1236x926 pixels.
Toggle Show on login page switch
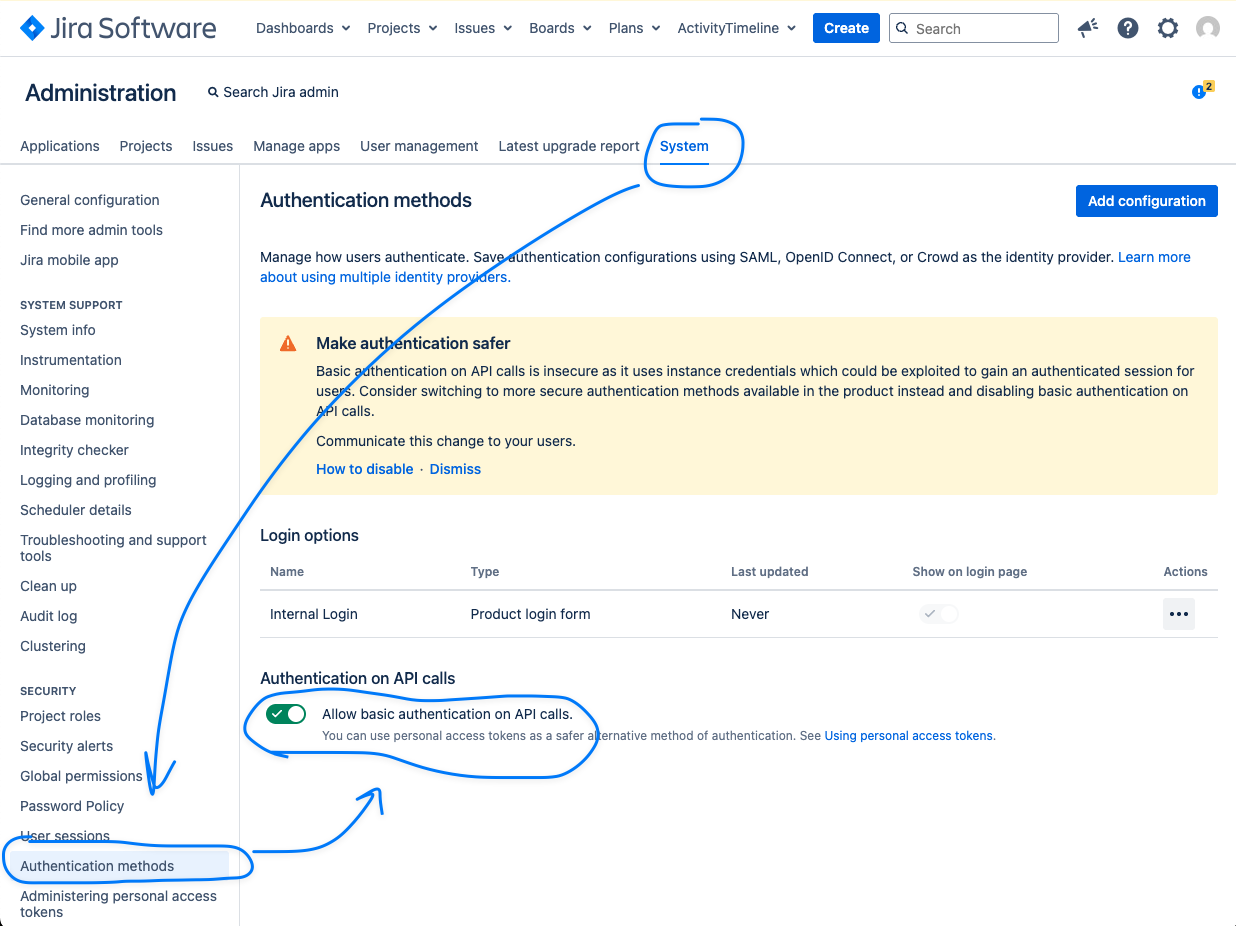[x=939, y=614]
